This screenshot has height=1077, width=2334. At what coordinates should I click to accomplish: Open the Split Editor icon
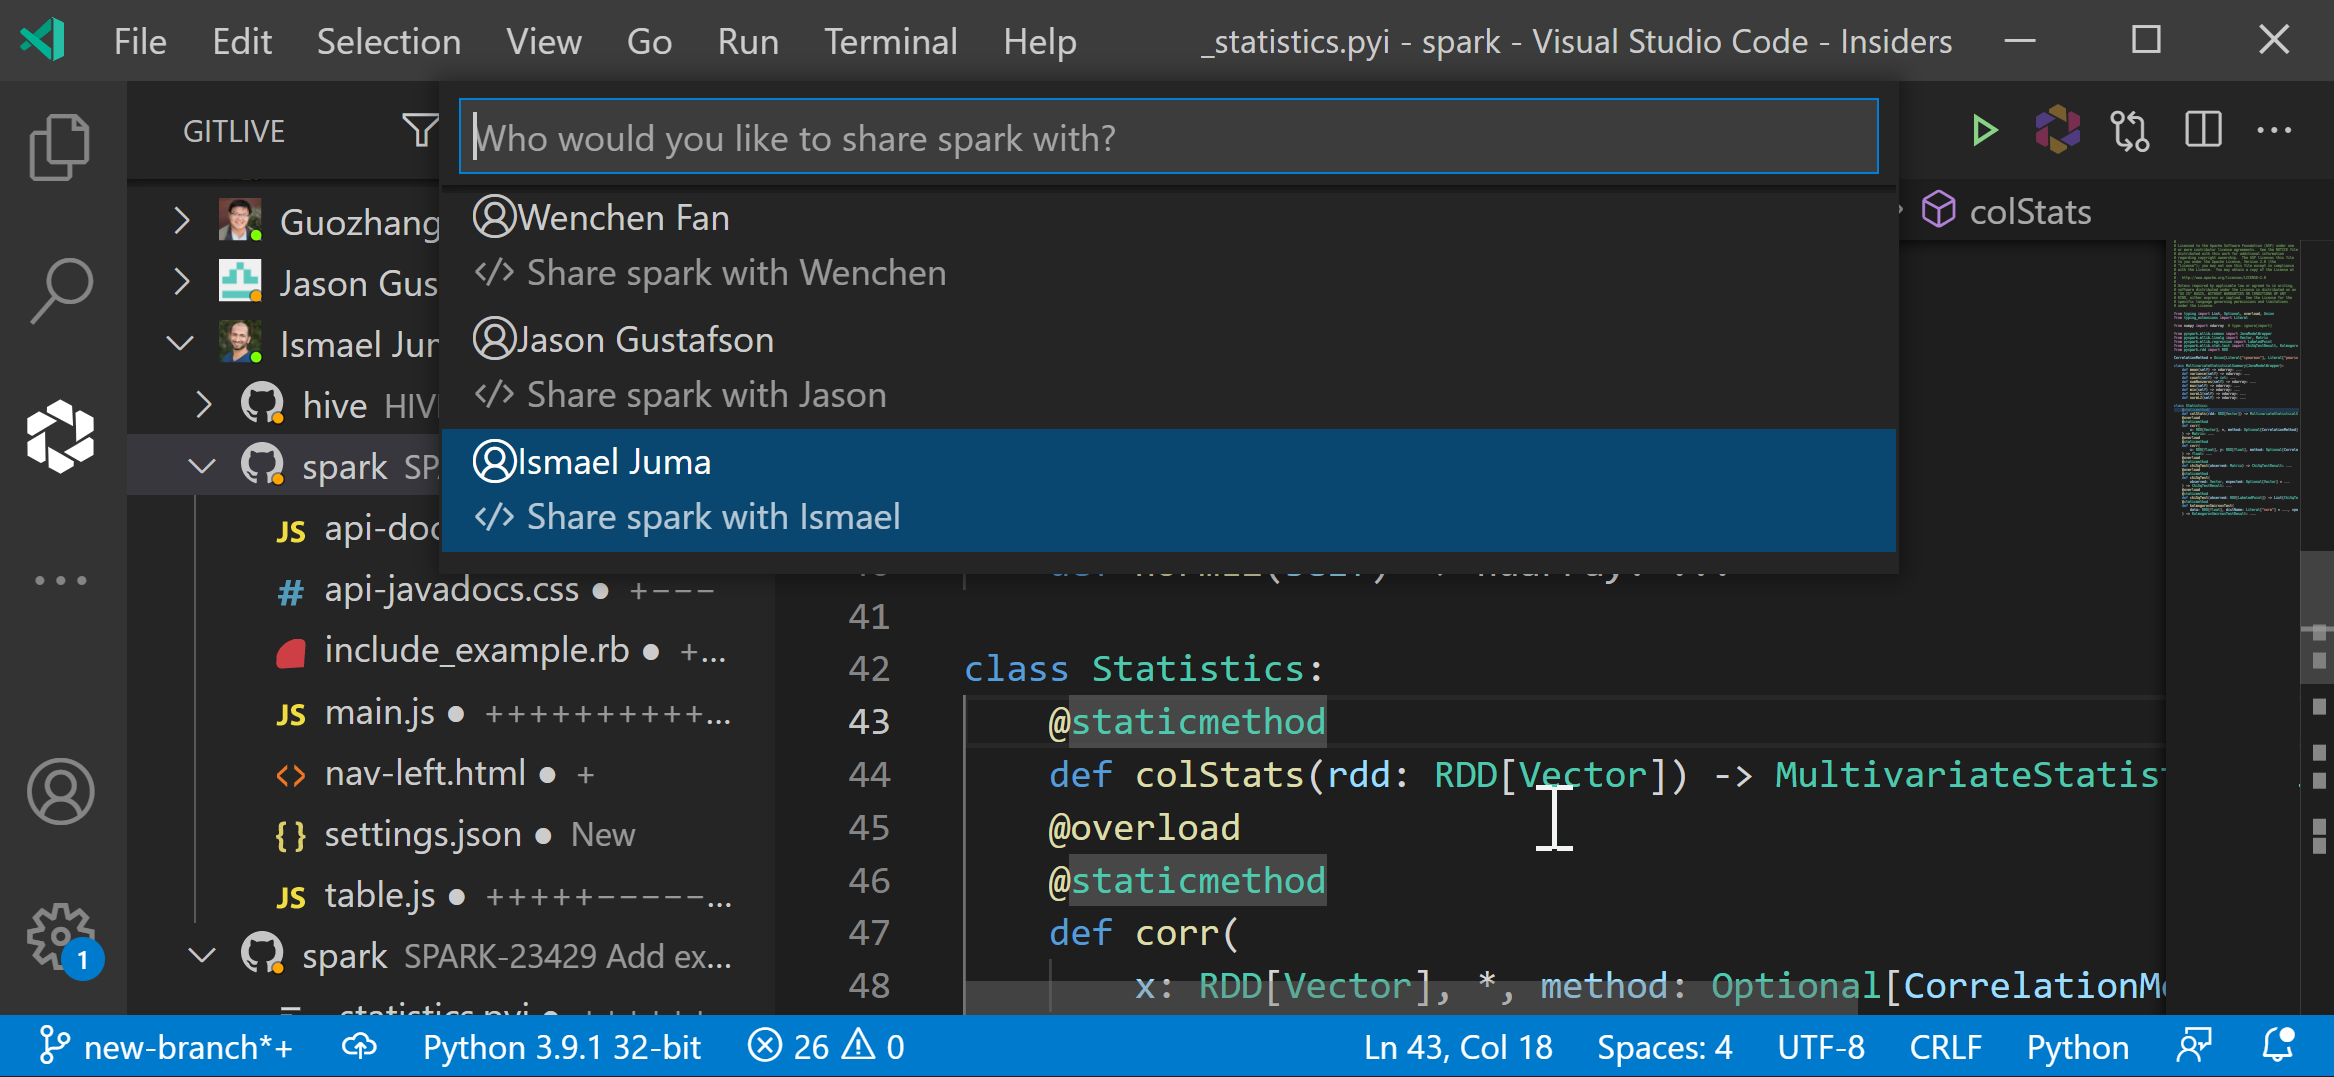click(x=2203, y=130)
